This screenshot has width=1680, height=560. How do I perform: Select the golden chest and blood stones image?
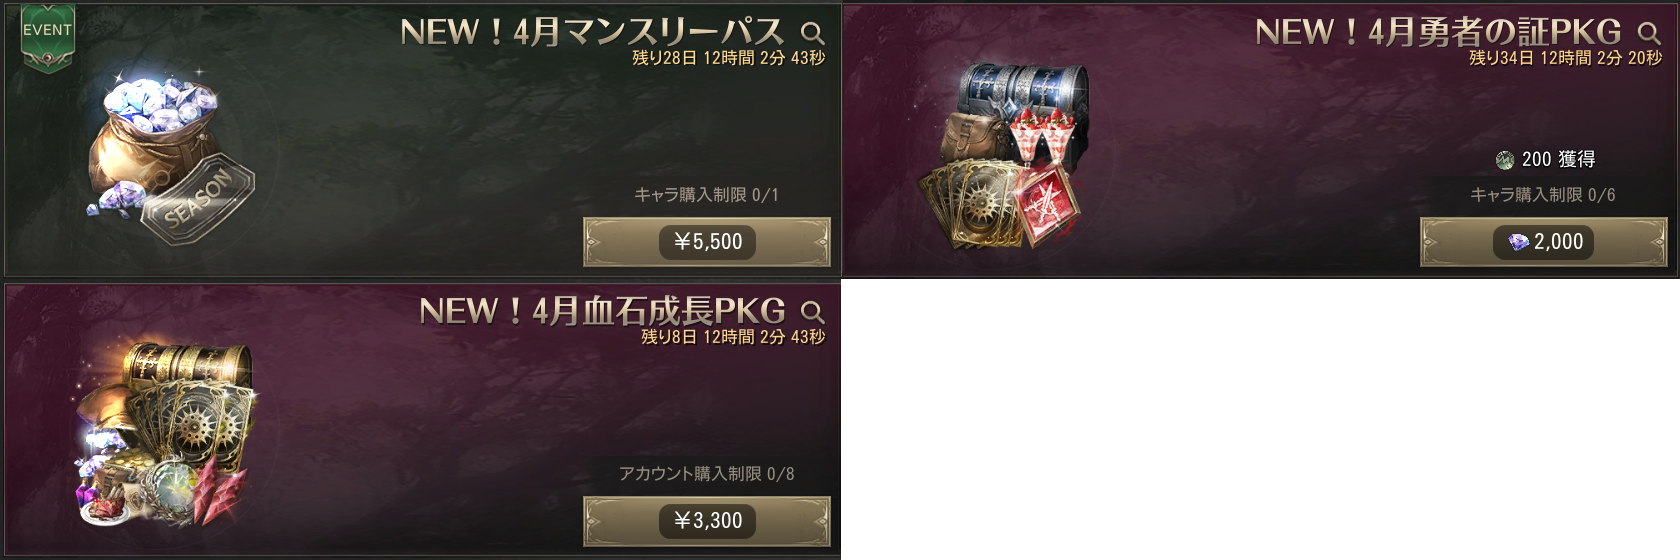pyautogui.click(x=165, y=435)
